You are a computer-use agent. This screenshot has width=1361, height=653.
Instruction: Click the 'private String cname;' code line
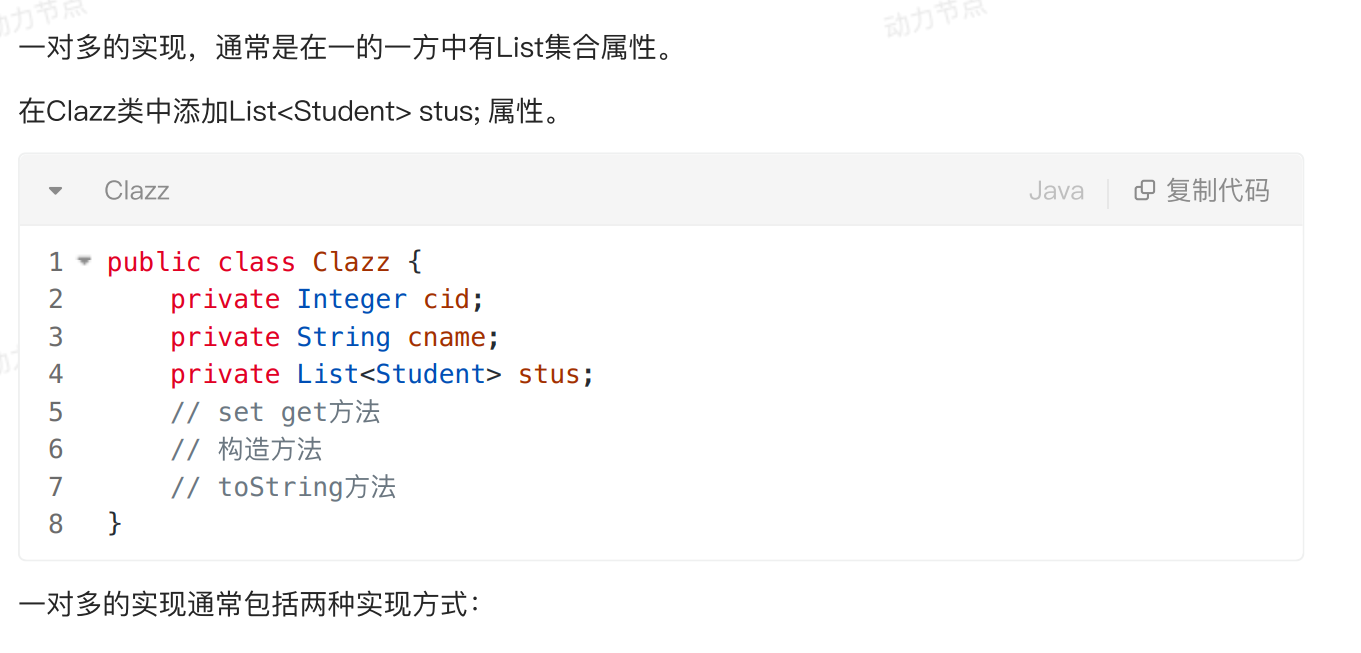coord(335,337)
